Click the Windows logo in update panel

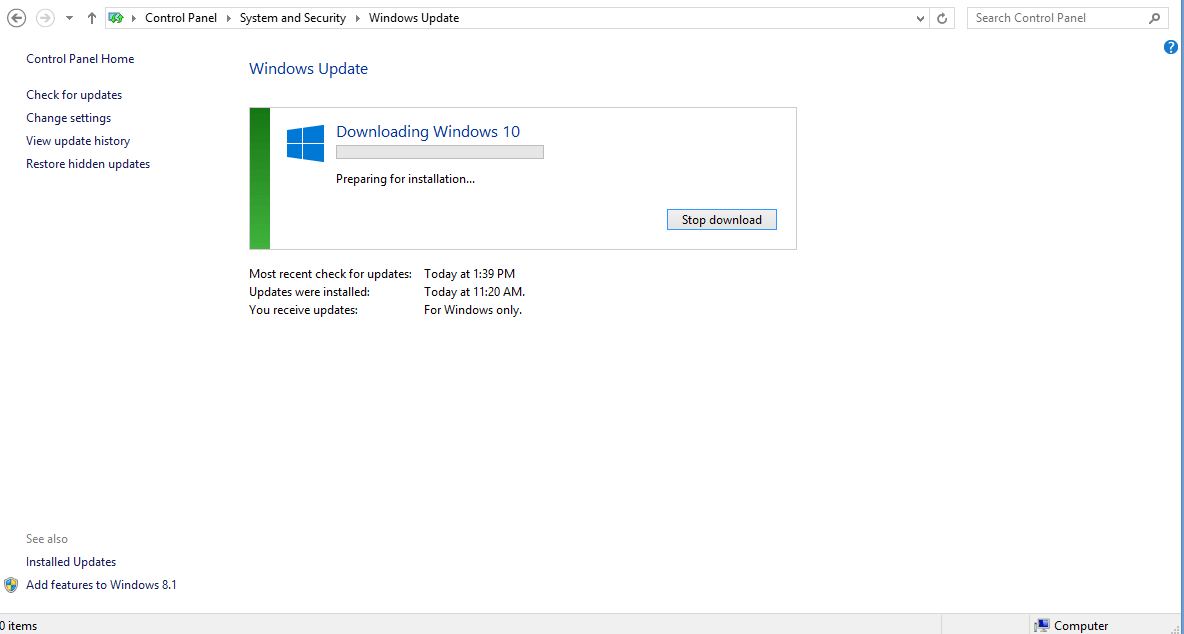pyautogui.click(x=305, y=143)
